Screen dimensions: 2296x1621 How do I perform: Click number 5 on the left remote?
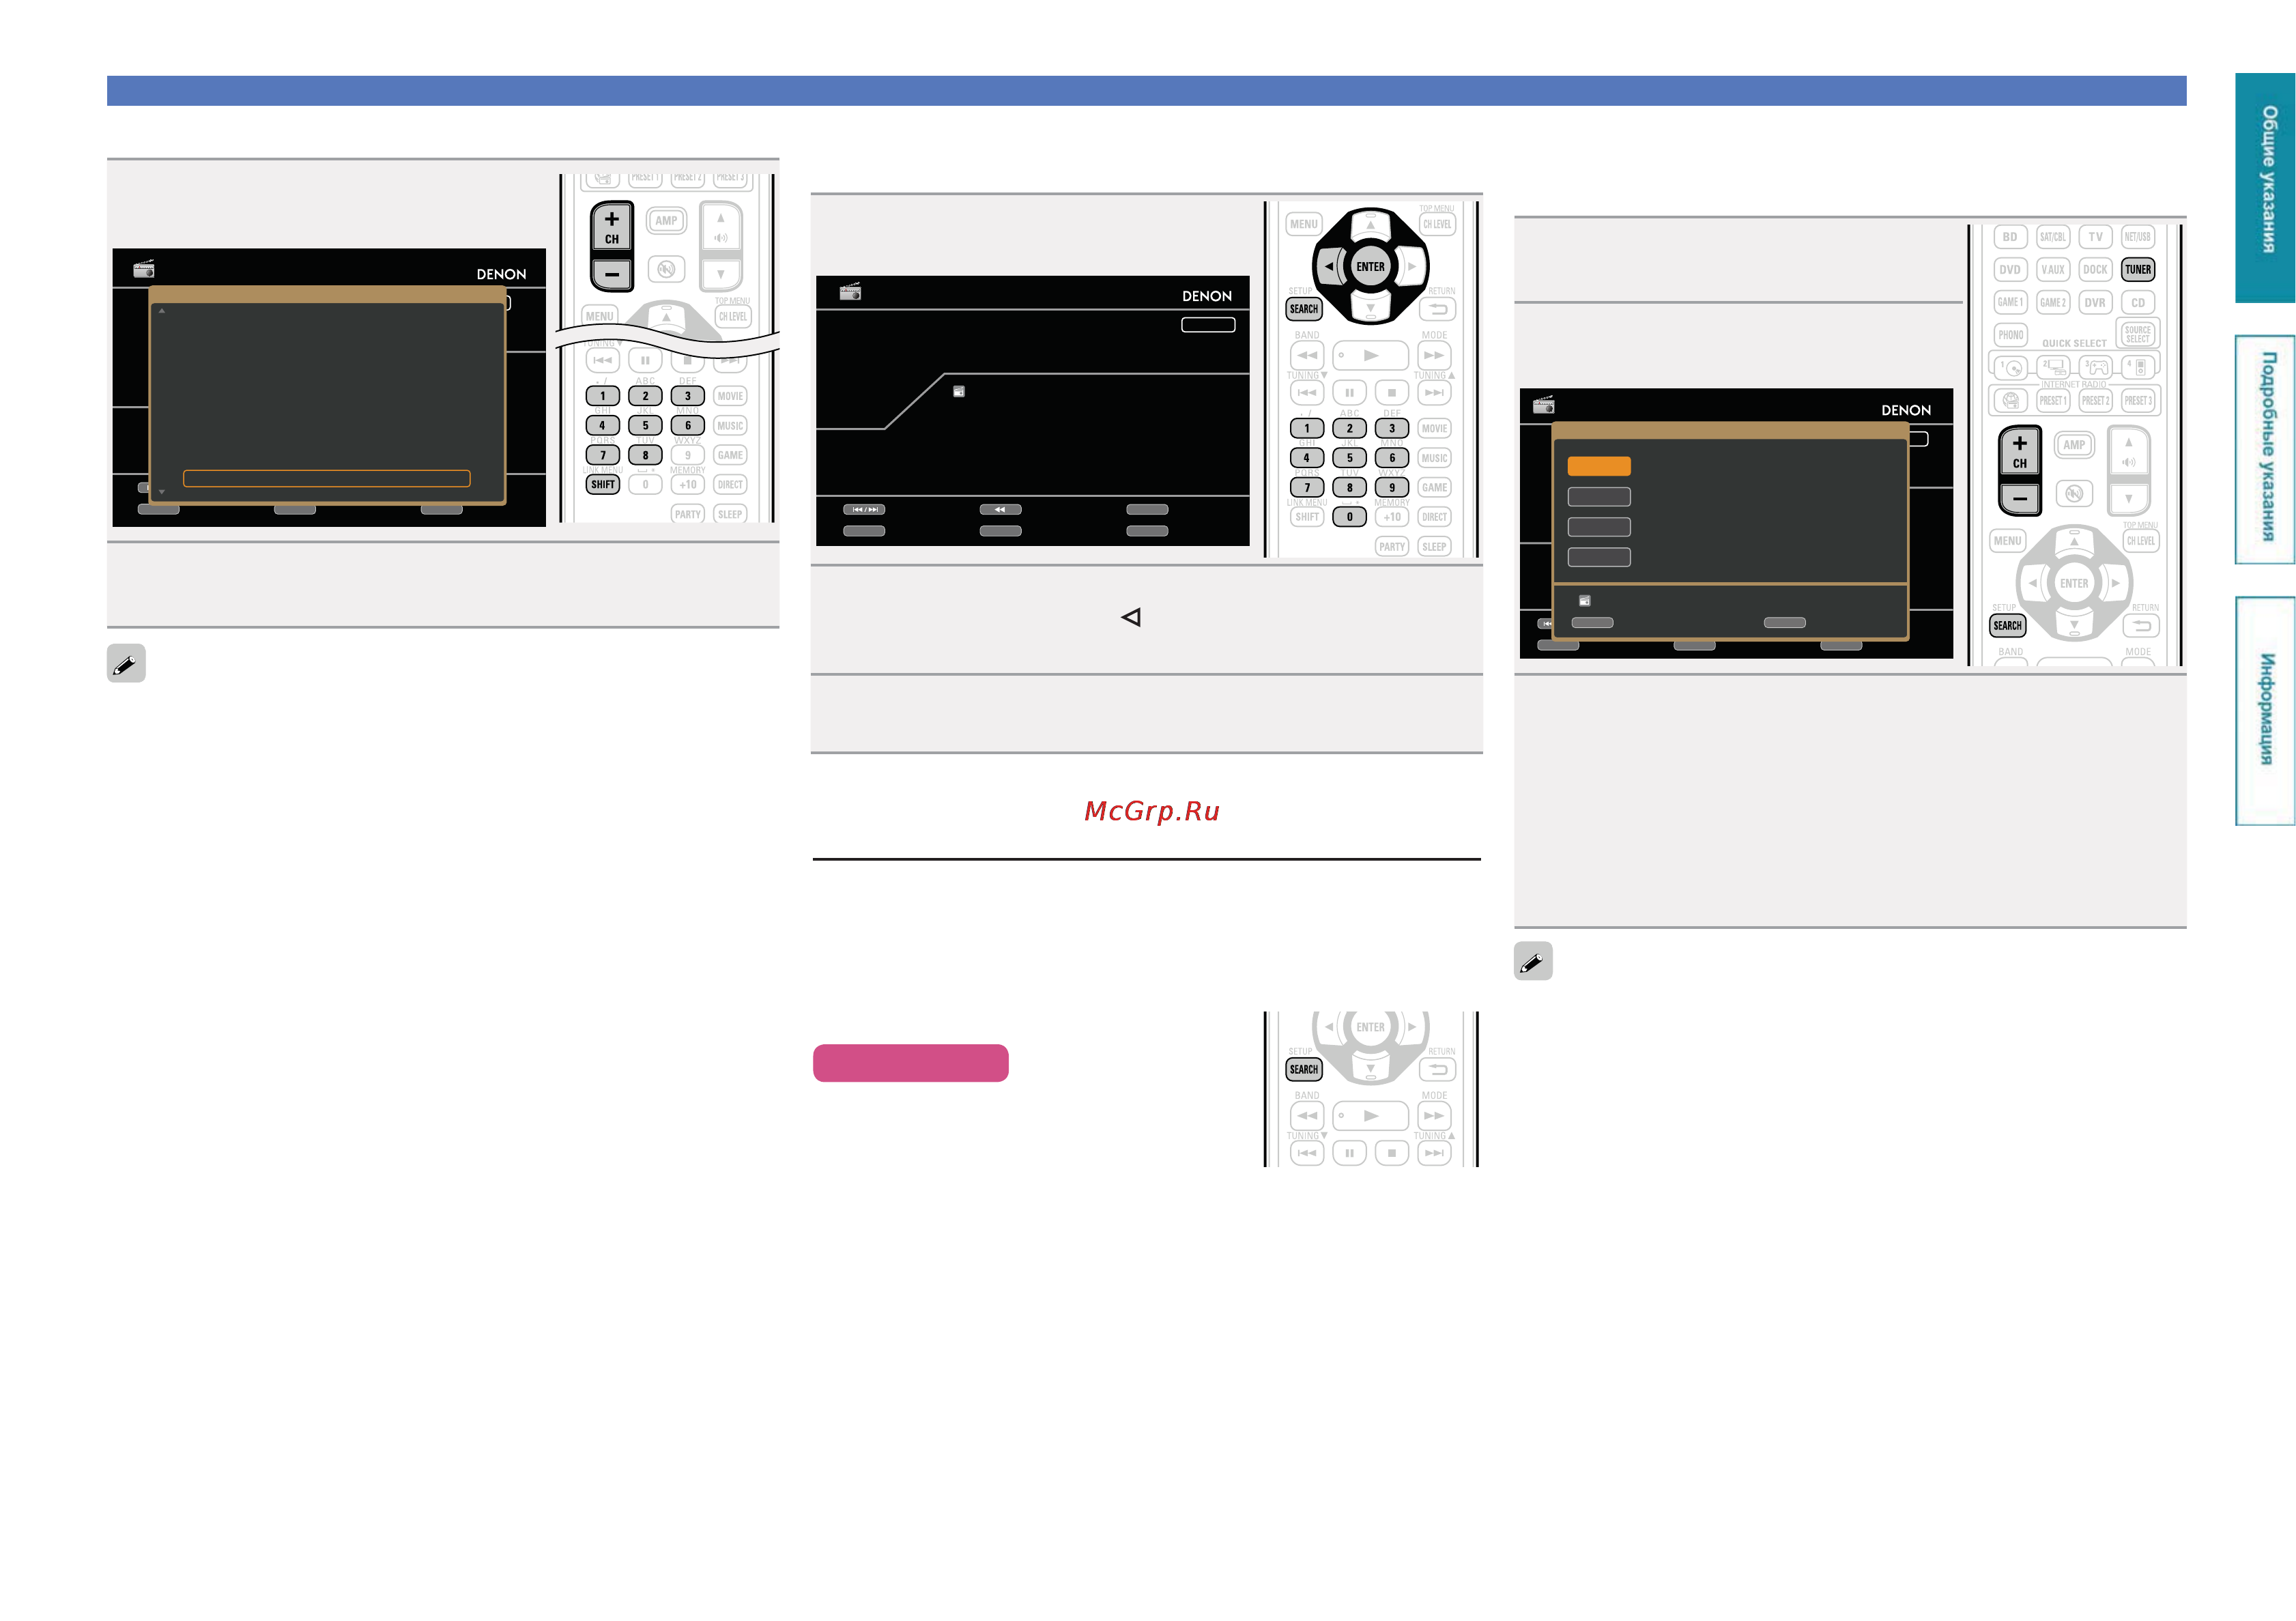[x=645, y=426]
